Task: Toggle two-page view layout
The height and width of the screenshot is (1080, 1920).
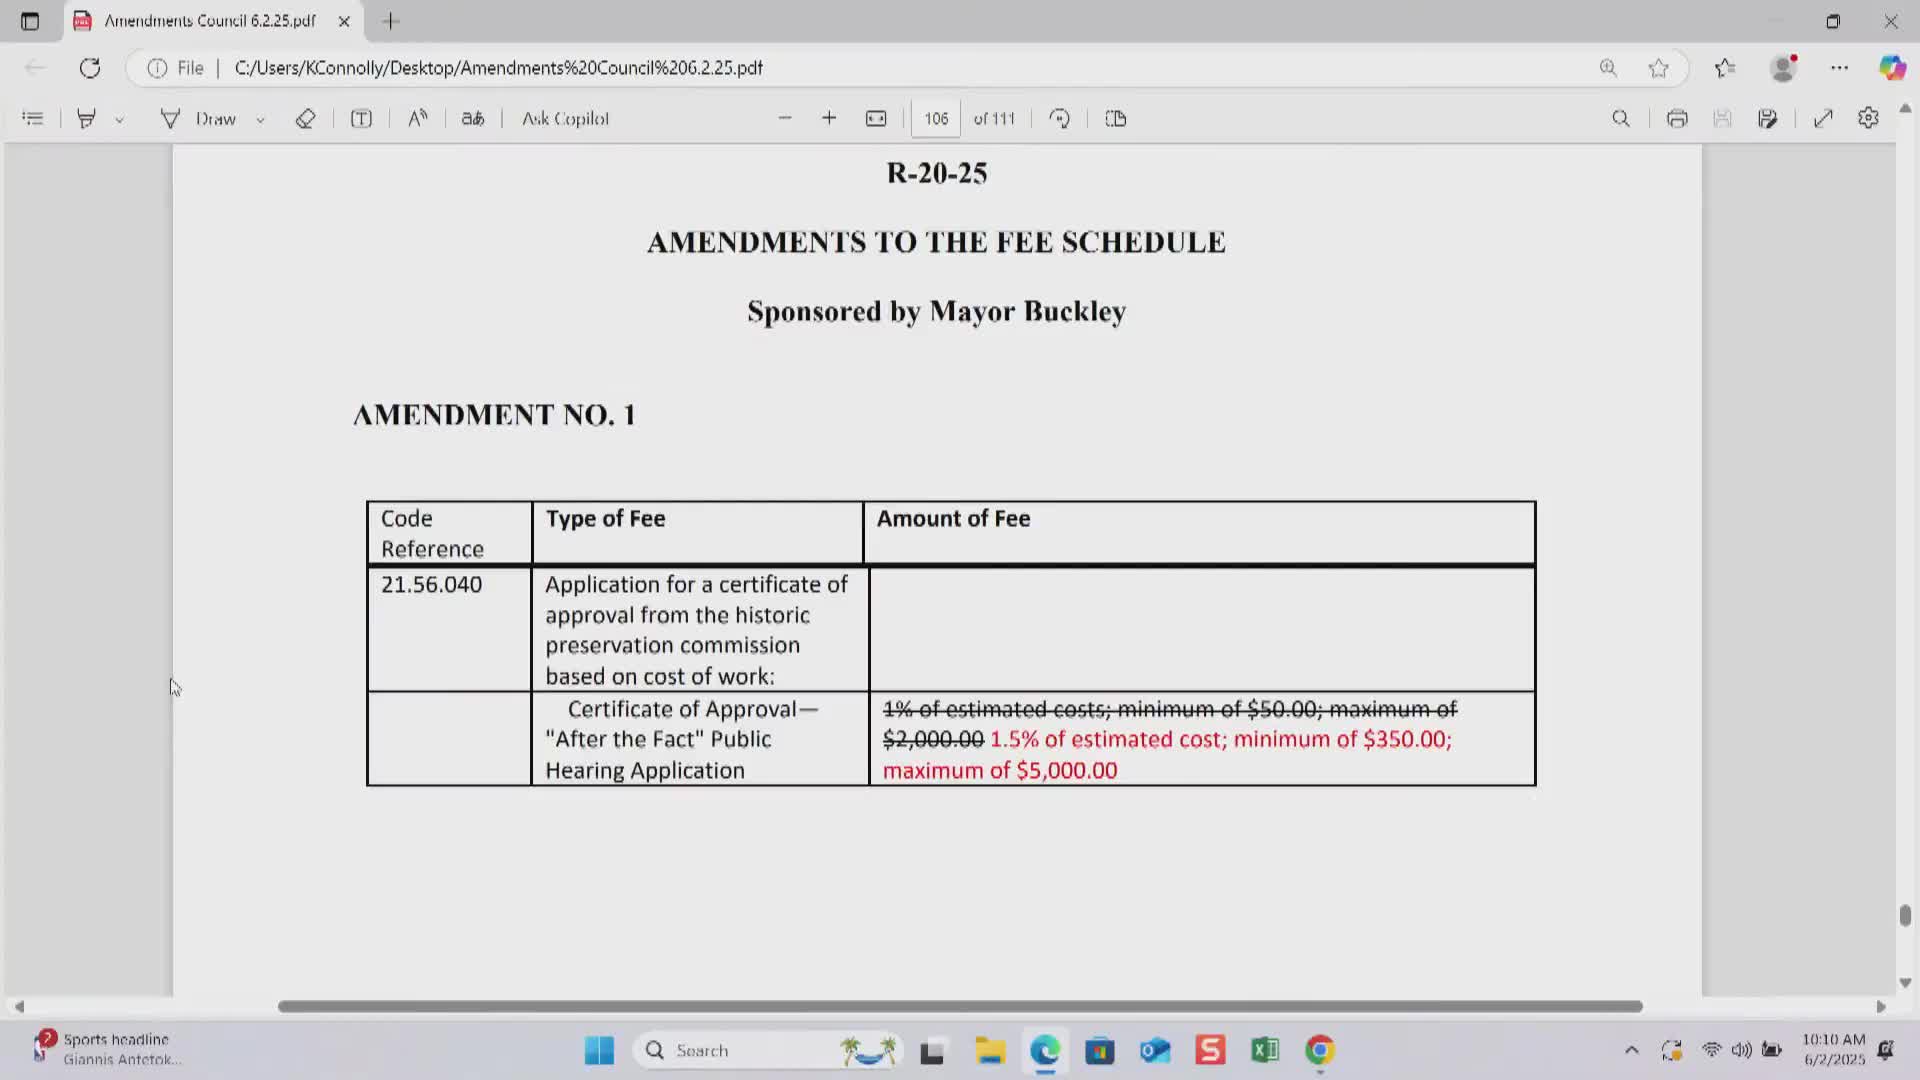Action: (1116, 118)
